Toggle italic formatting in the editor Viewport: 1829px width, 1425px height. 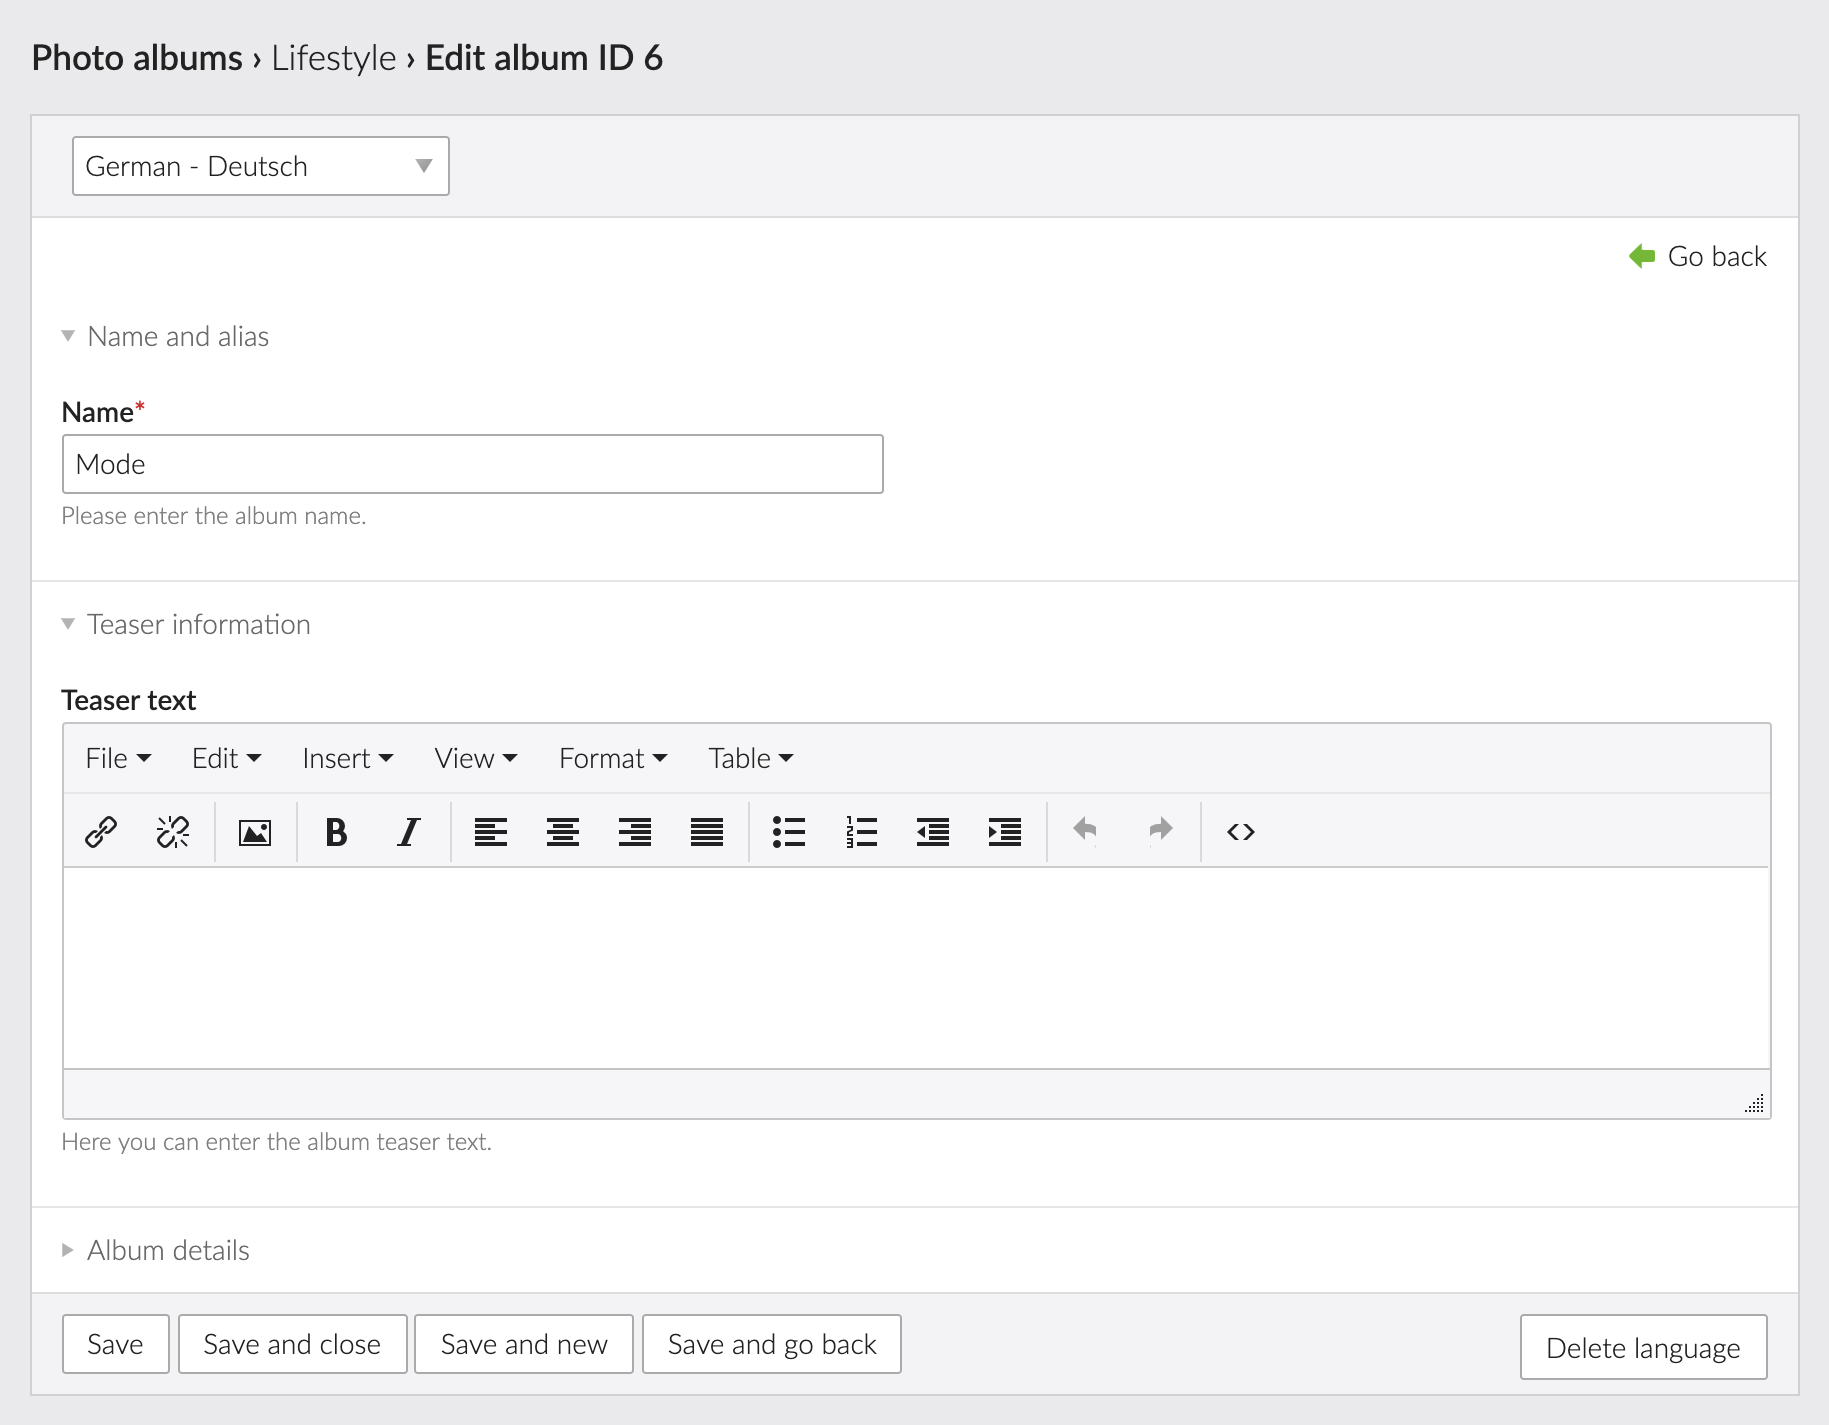(x=408, y=832)
